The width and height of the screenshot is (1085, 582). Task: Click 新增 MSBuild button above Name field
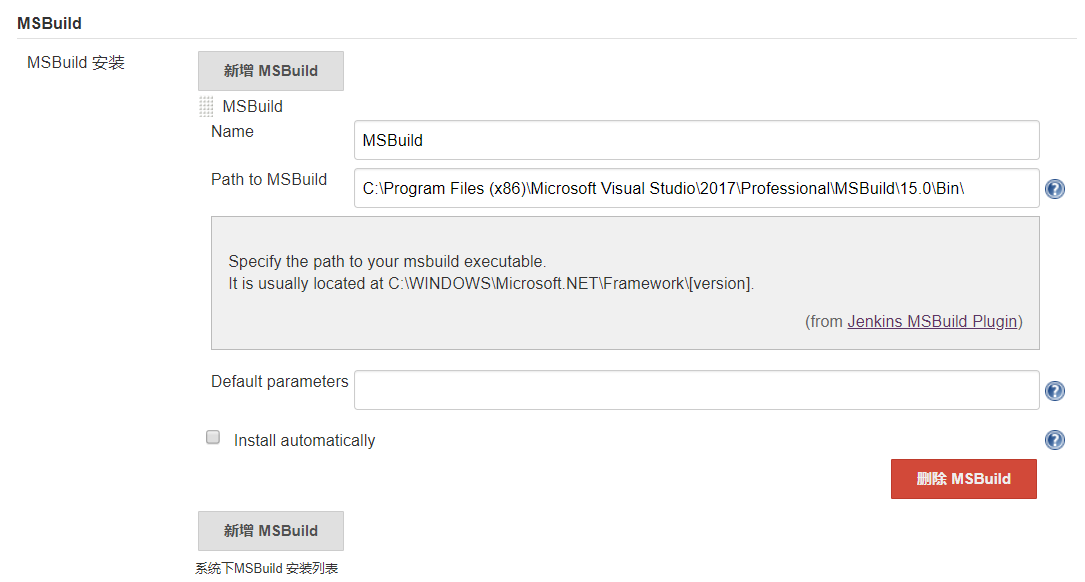271,71
